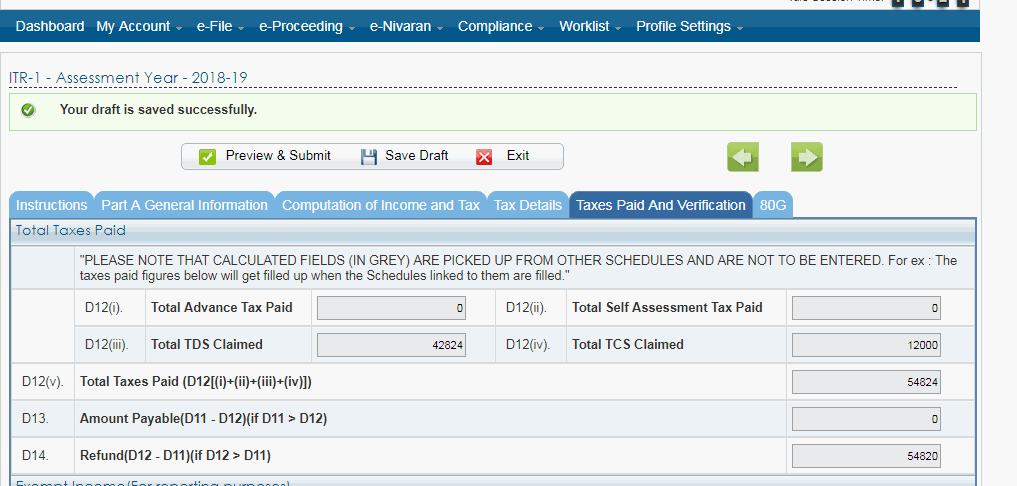Select Computation of Income and Tax tab

pyautogui.click(x=380, y=205)
